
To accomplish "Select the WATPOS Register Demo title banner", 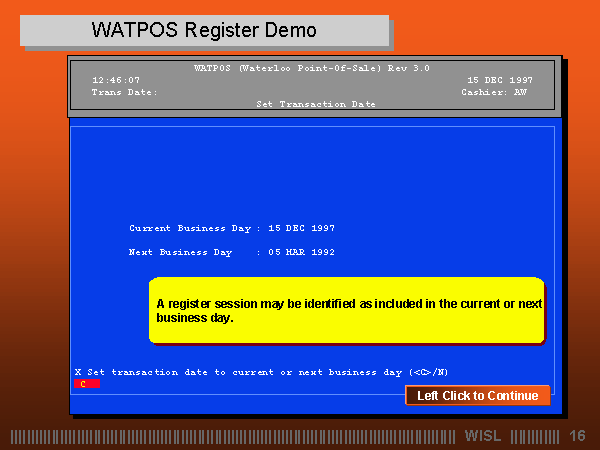I will point(204,30).
